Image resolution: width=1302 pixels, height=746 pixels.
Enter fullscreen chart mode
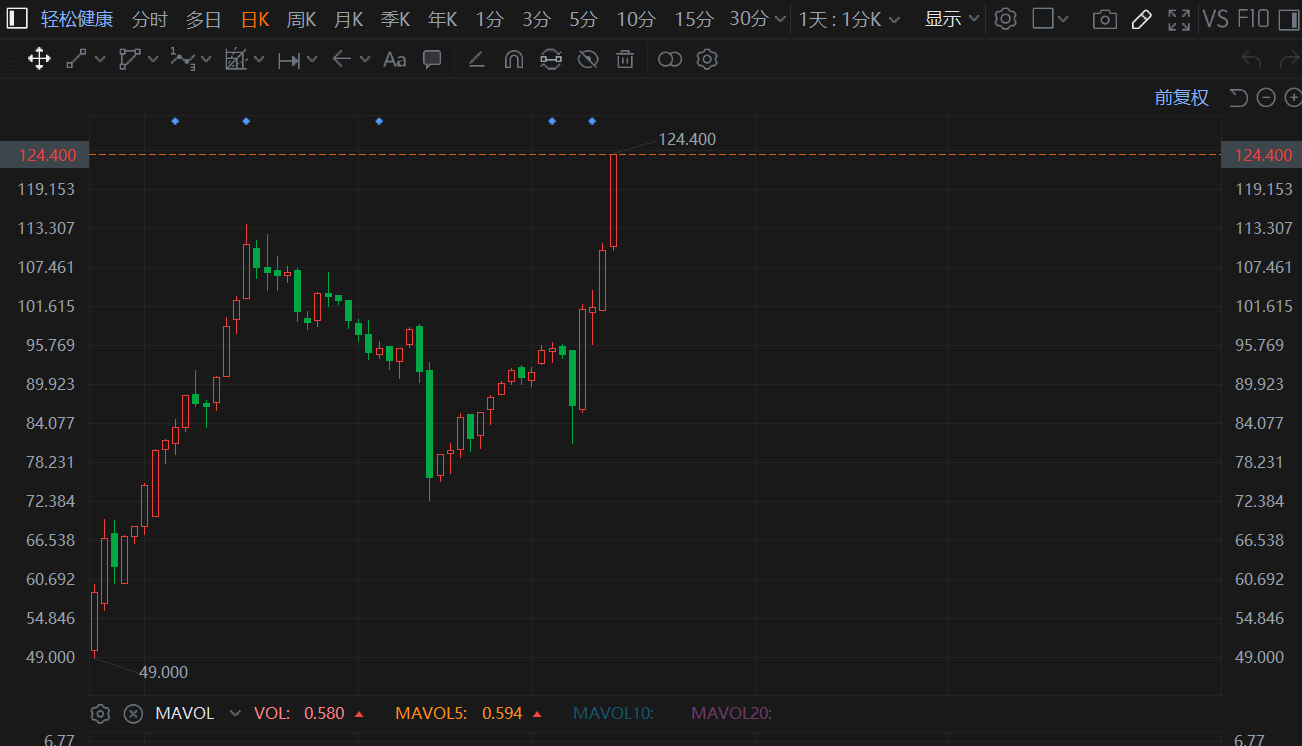pos(1179,19)
